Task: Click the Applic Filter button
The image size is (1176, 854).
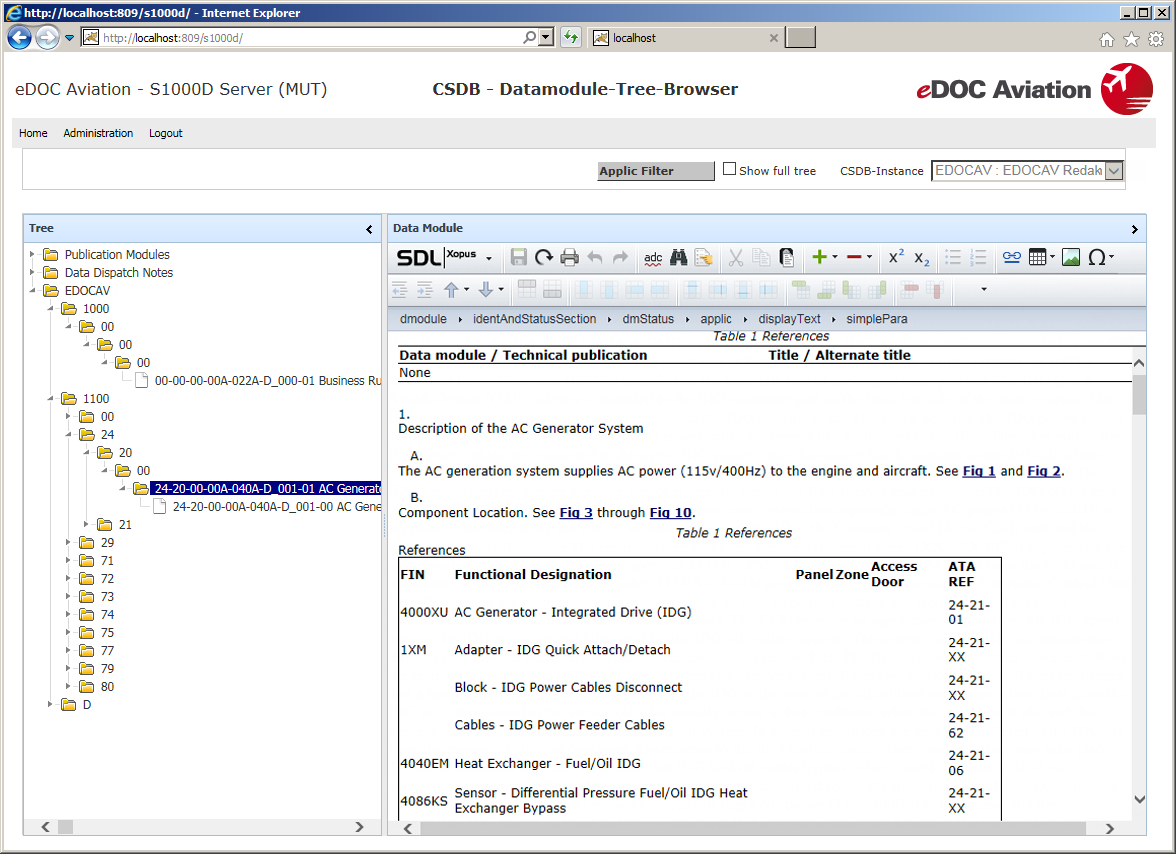Action: click(656, 171)
